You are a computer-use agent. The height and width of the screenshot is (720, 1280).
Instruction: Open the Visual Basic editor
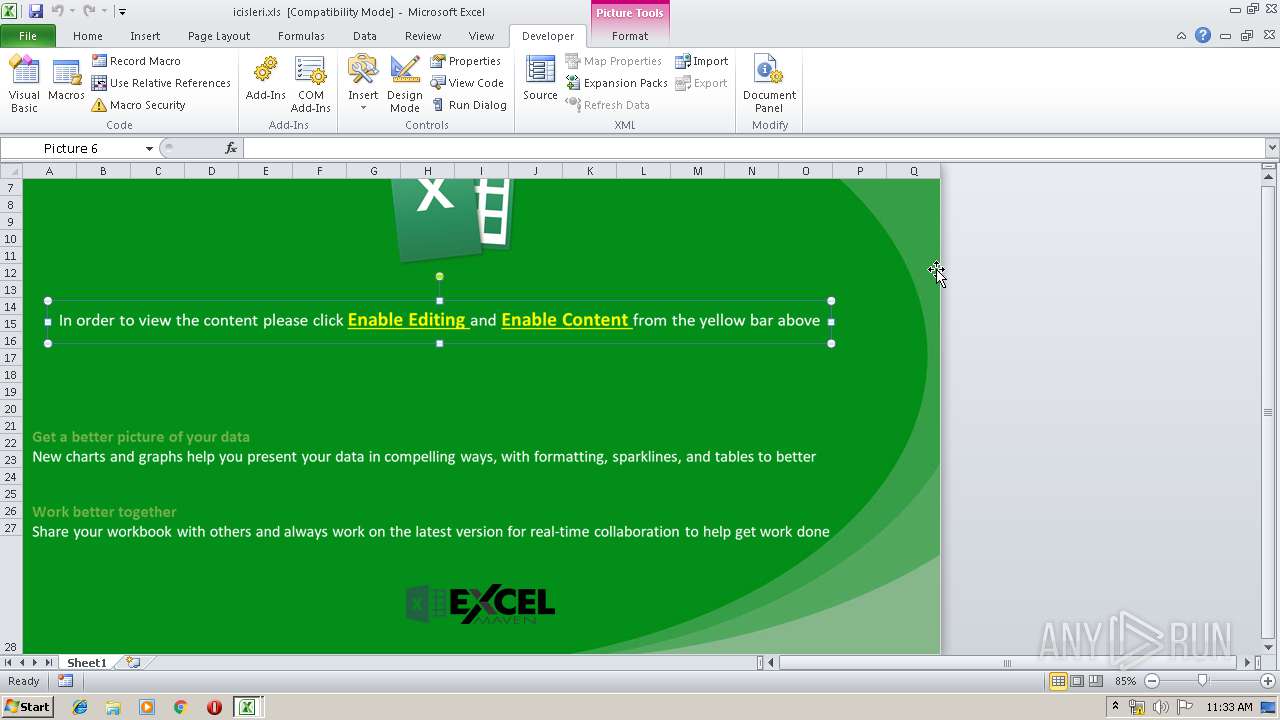(24, 84)
